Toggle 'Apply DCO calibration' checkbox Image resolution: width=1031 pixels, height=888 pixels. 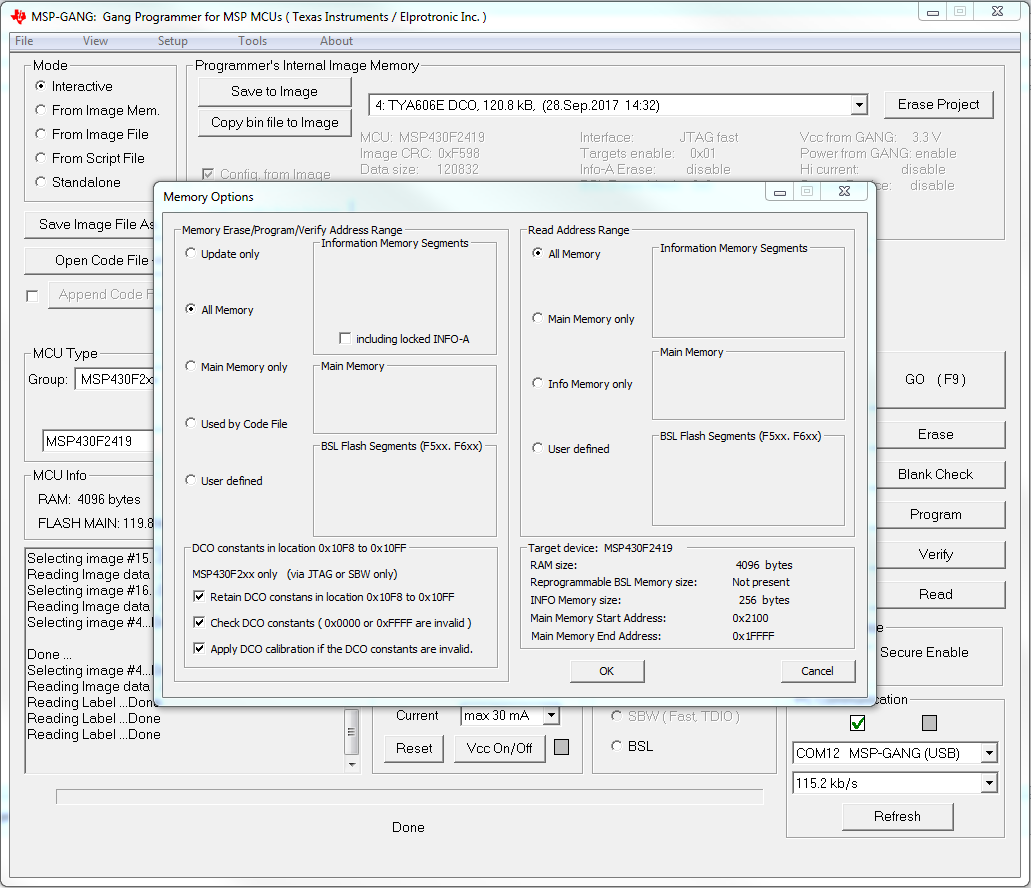pyautogui.click(x=199, y=649)
